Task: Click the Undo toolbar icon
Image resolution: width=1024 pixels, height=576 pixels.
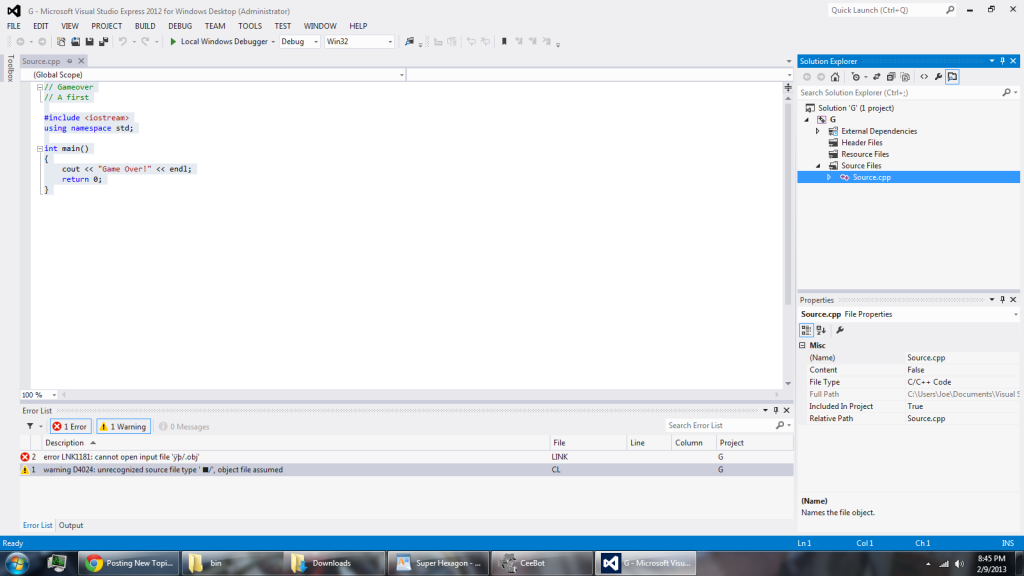Action: point(122,41)
